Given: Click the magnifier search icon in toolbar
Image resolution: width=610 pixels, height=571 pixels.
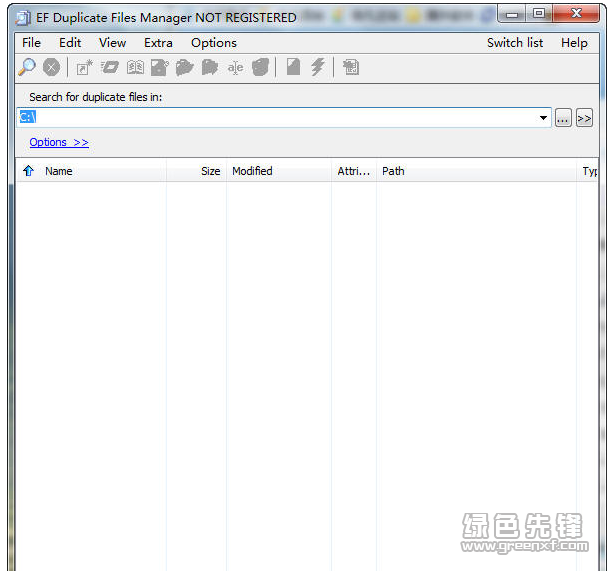Looking at the screenshot, I should [27, 67].
